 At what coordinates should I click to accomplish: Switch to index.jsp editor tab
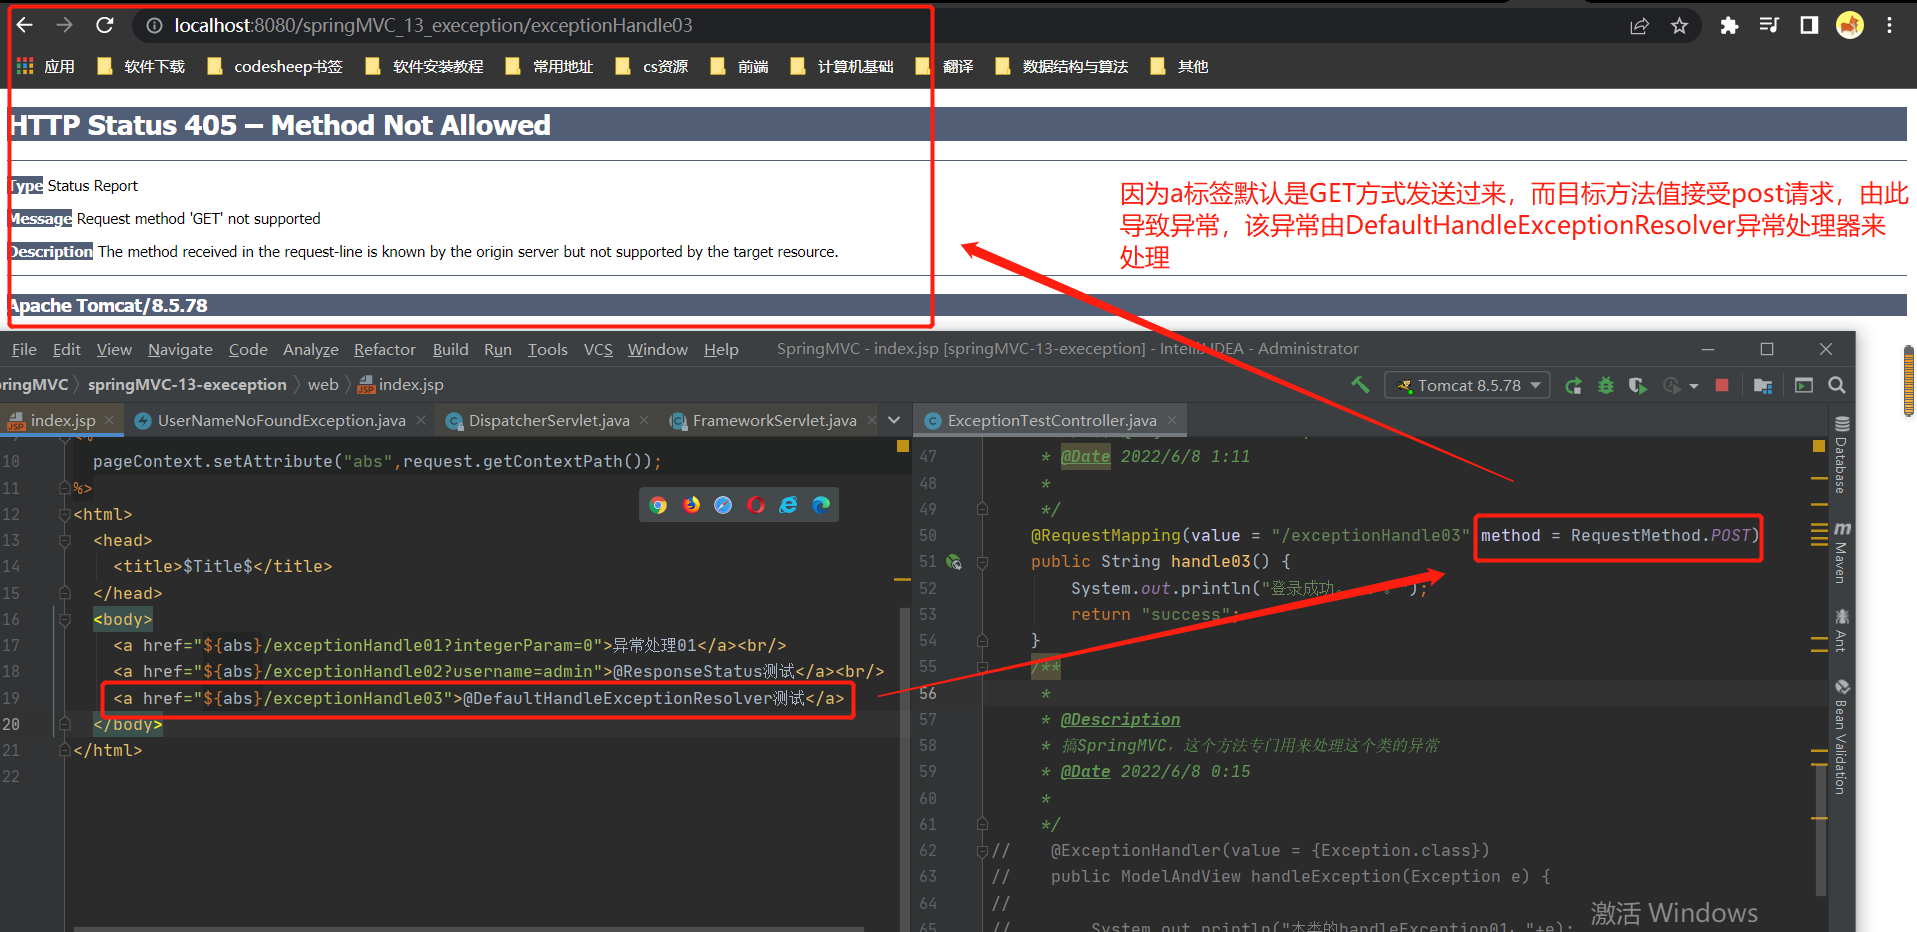tap(63, 420)
